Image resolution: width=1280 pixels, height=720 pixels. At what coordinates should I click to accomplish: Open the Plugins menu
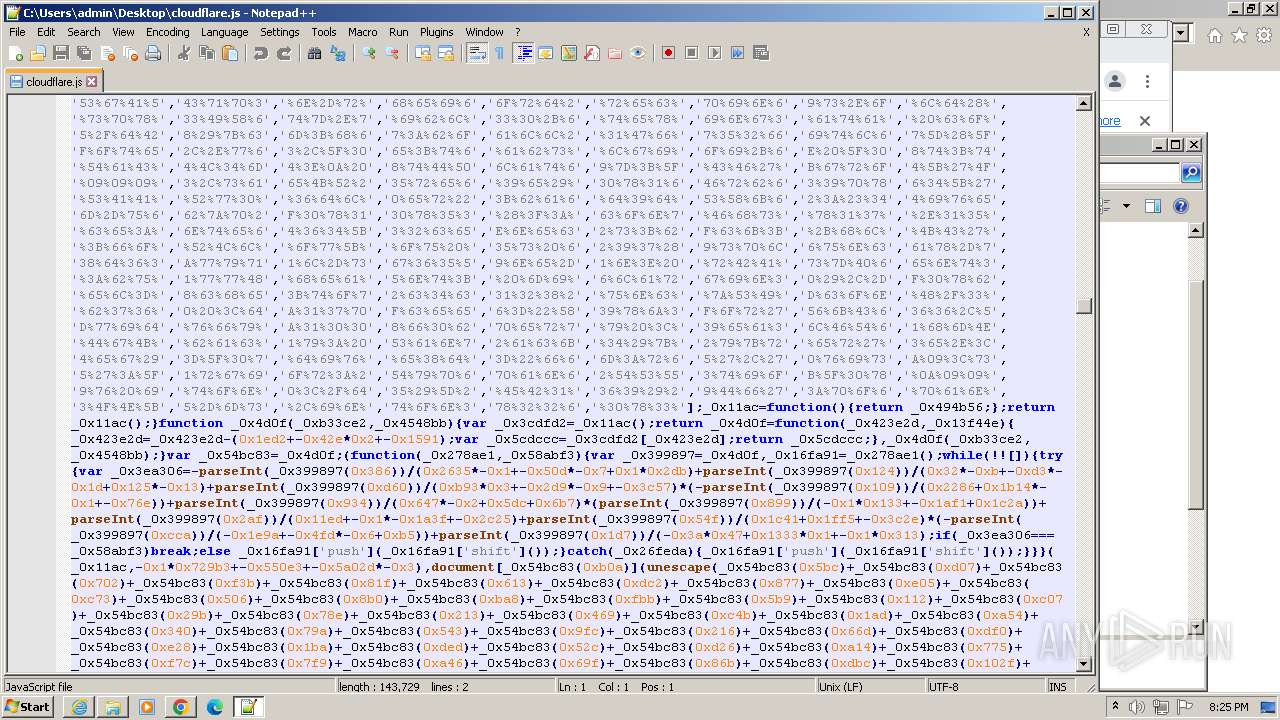436,32
